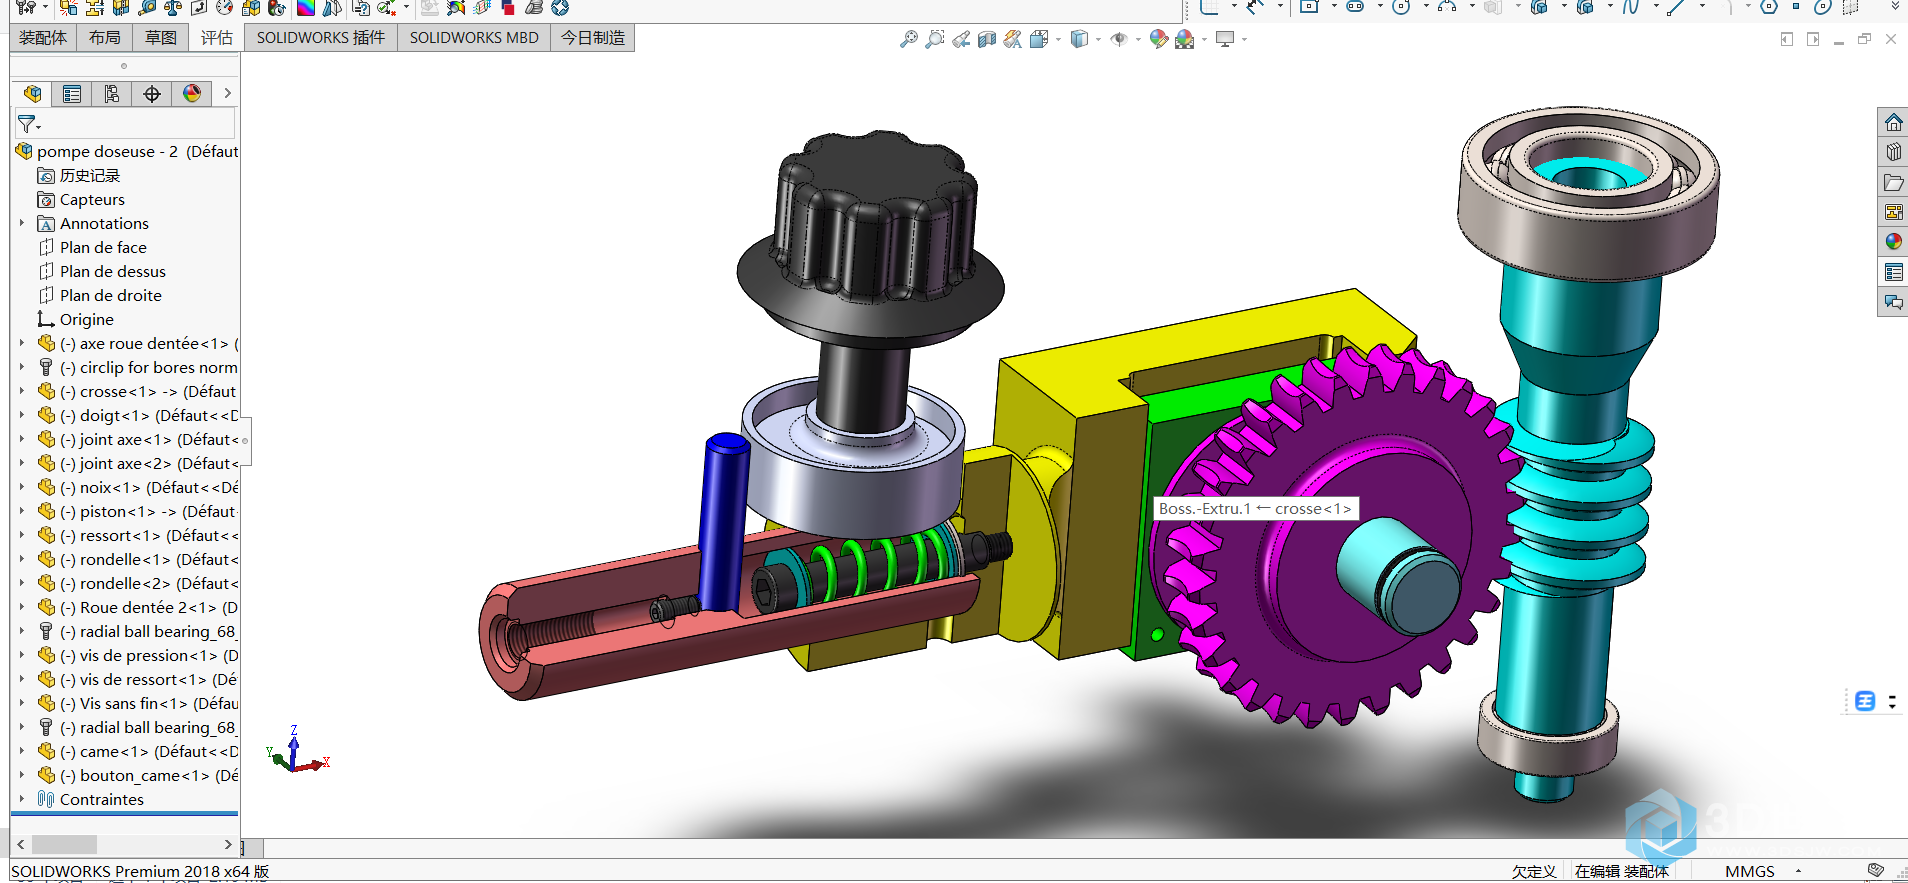Switch to the ConfigurationManager tab
The width and height of the screenshot is (1908, 883).
pos(112,94)
